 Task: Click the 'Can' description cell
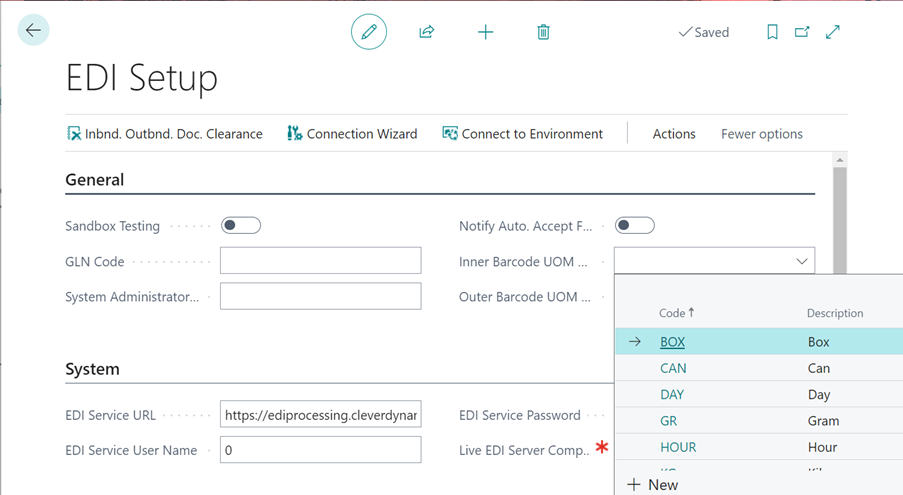coord(818,368)
